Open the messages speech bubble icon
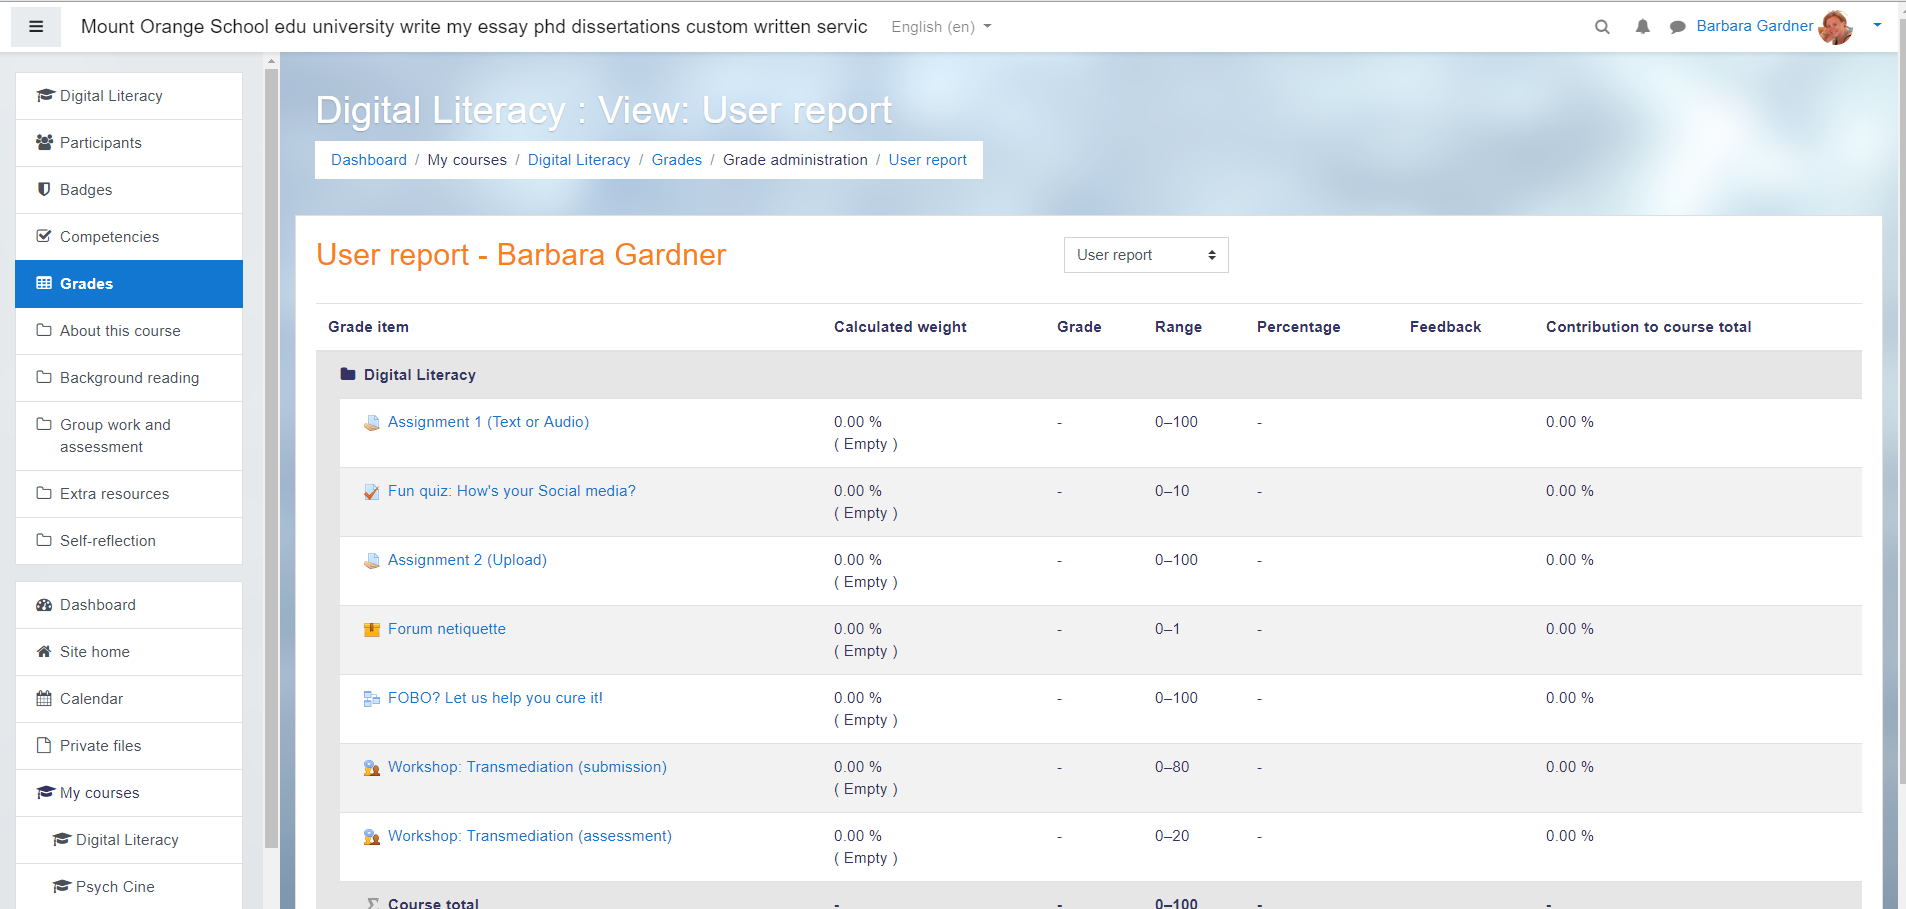 click(1677, 27)
